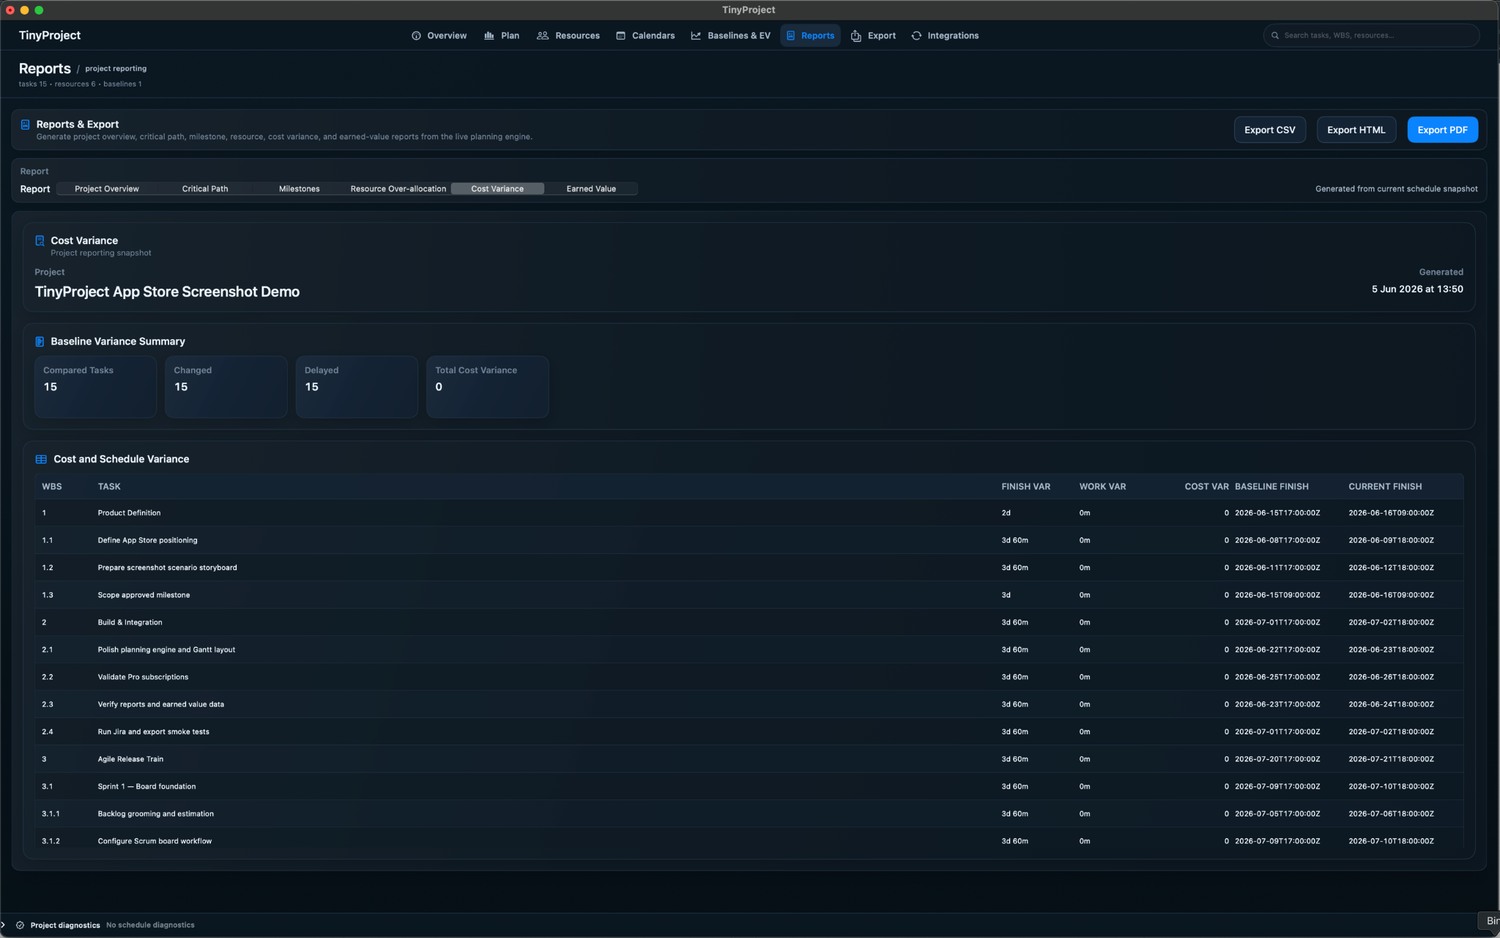Click the Resources people icon
1500x938 pixels.
[x=543, y=36]
